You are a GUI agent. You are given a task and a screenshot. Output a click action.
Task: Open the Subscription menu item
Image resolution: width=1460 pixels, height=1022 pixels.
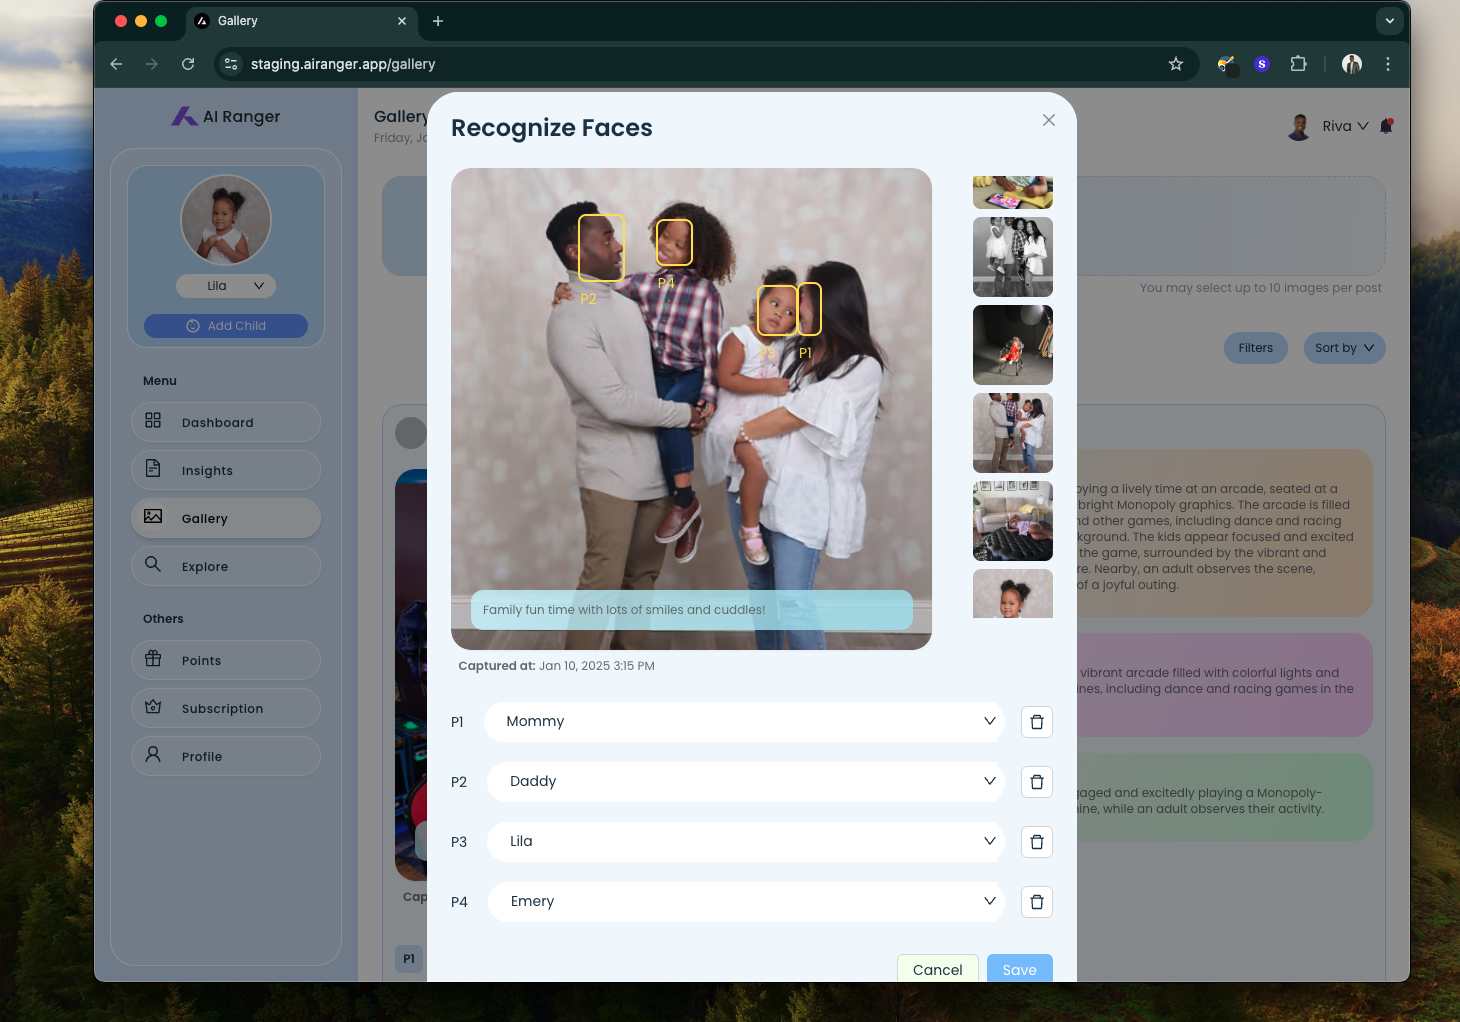click(x=226, y=708)
